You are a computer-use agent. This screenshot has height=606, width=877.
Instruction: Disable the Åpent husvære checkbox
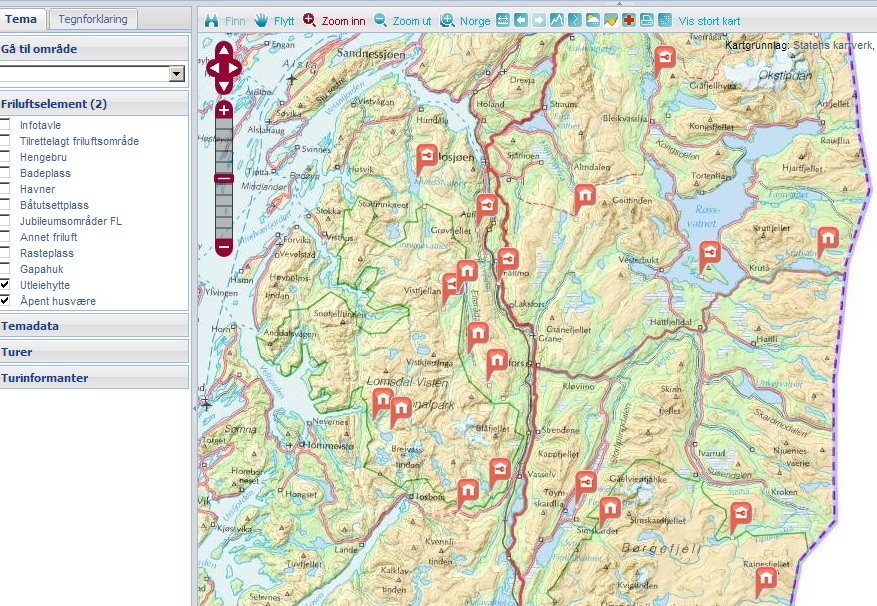coord(5,301)
